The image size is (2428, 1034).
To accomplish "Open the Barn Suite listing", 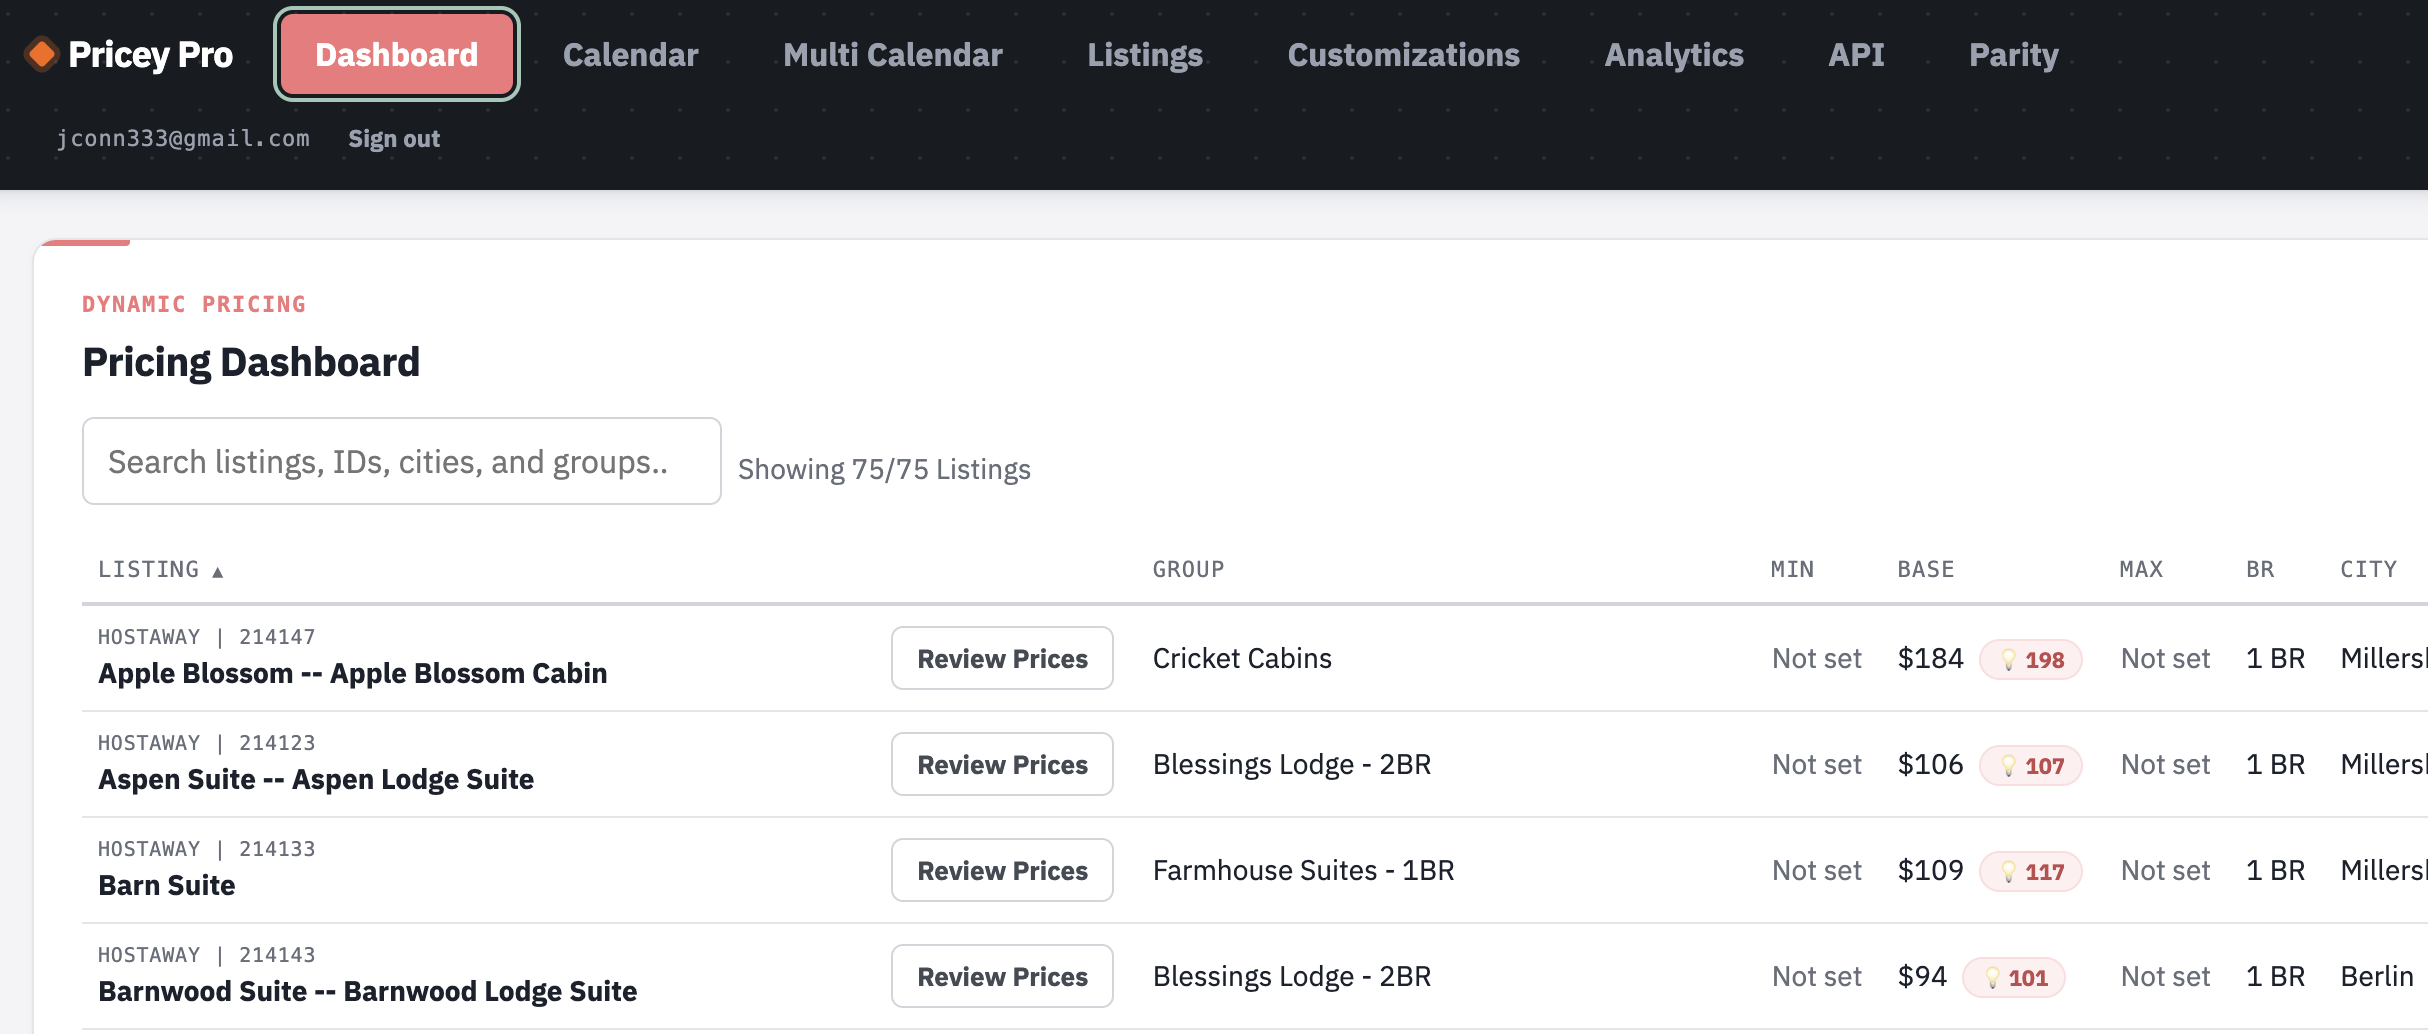I will [167, 885].
